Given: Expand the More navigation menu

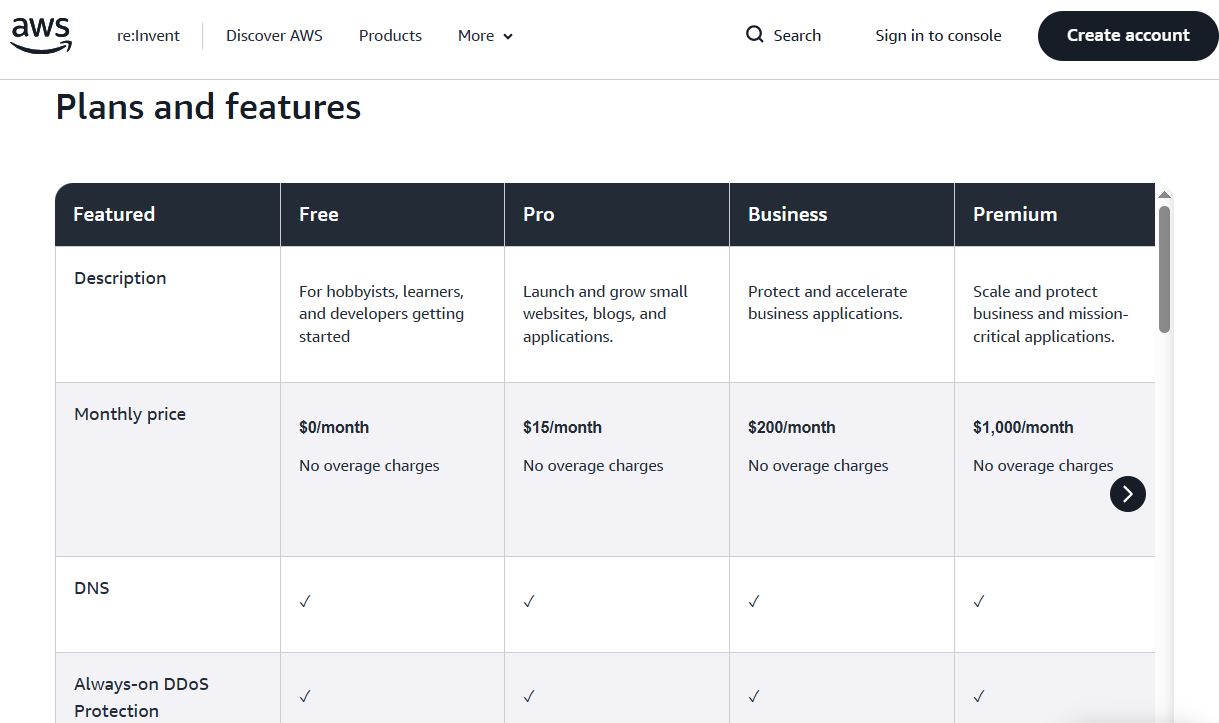Looking at the screenshot, I should click(x=484, y=35).
